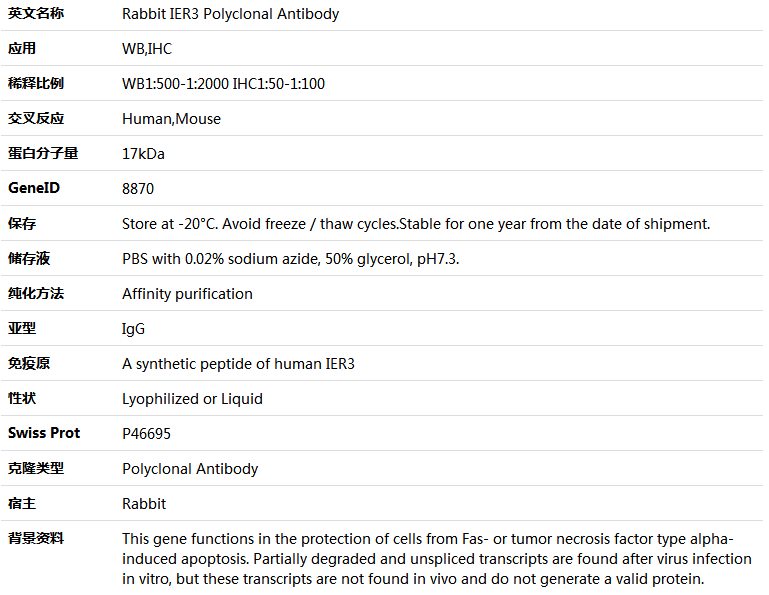
Task: Click the "Affinity purification" value
Action: click(x=187, y=294)
